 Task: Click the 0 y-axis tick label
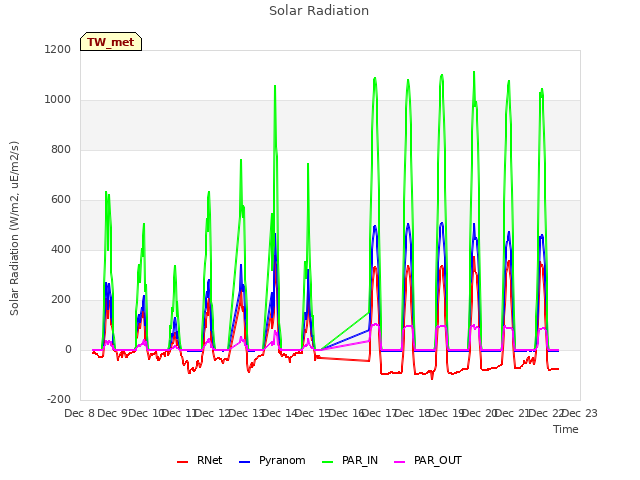click(68, 349)
